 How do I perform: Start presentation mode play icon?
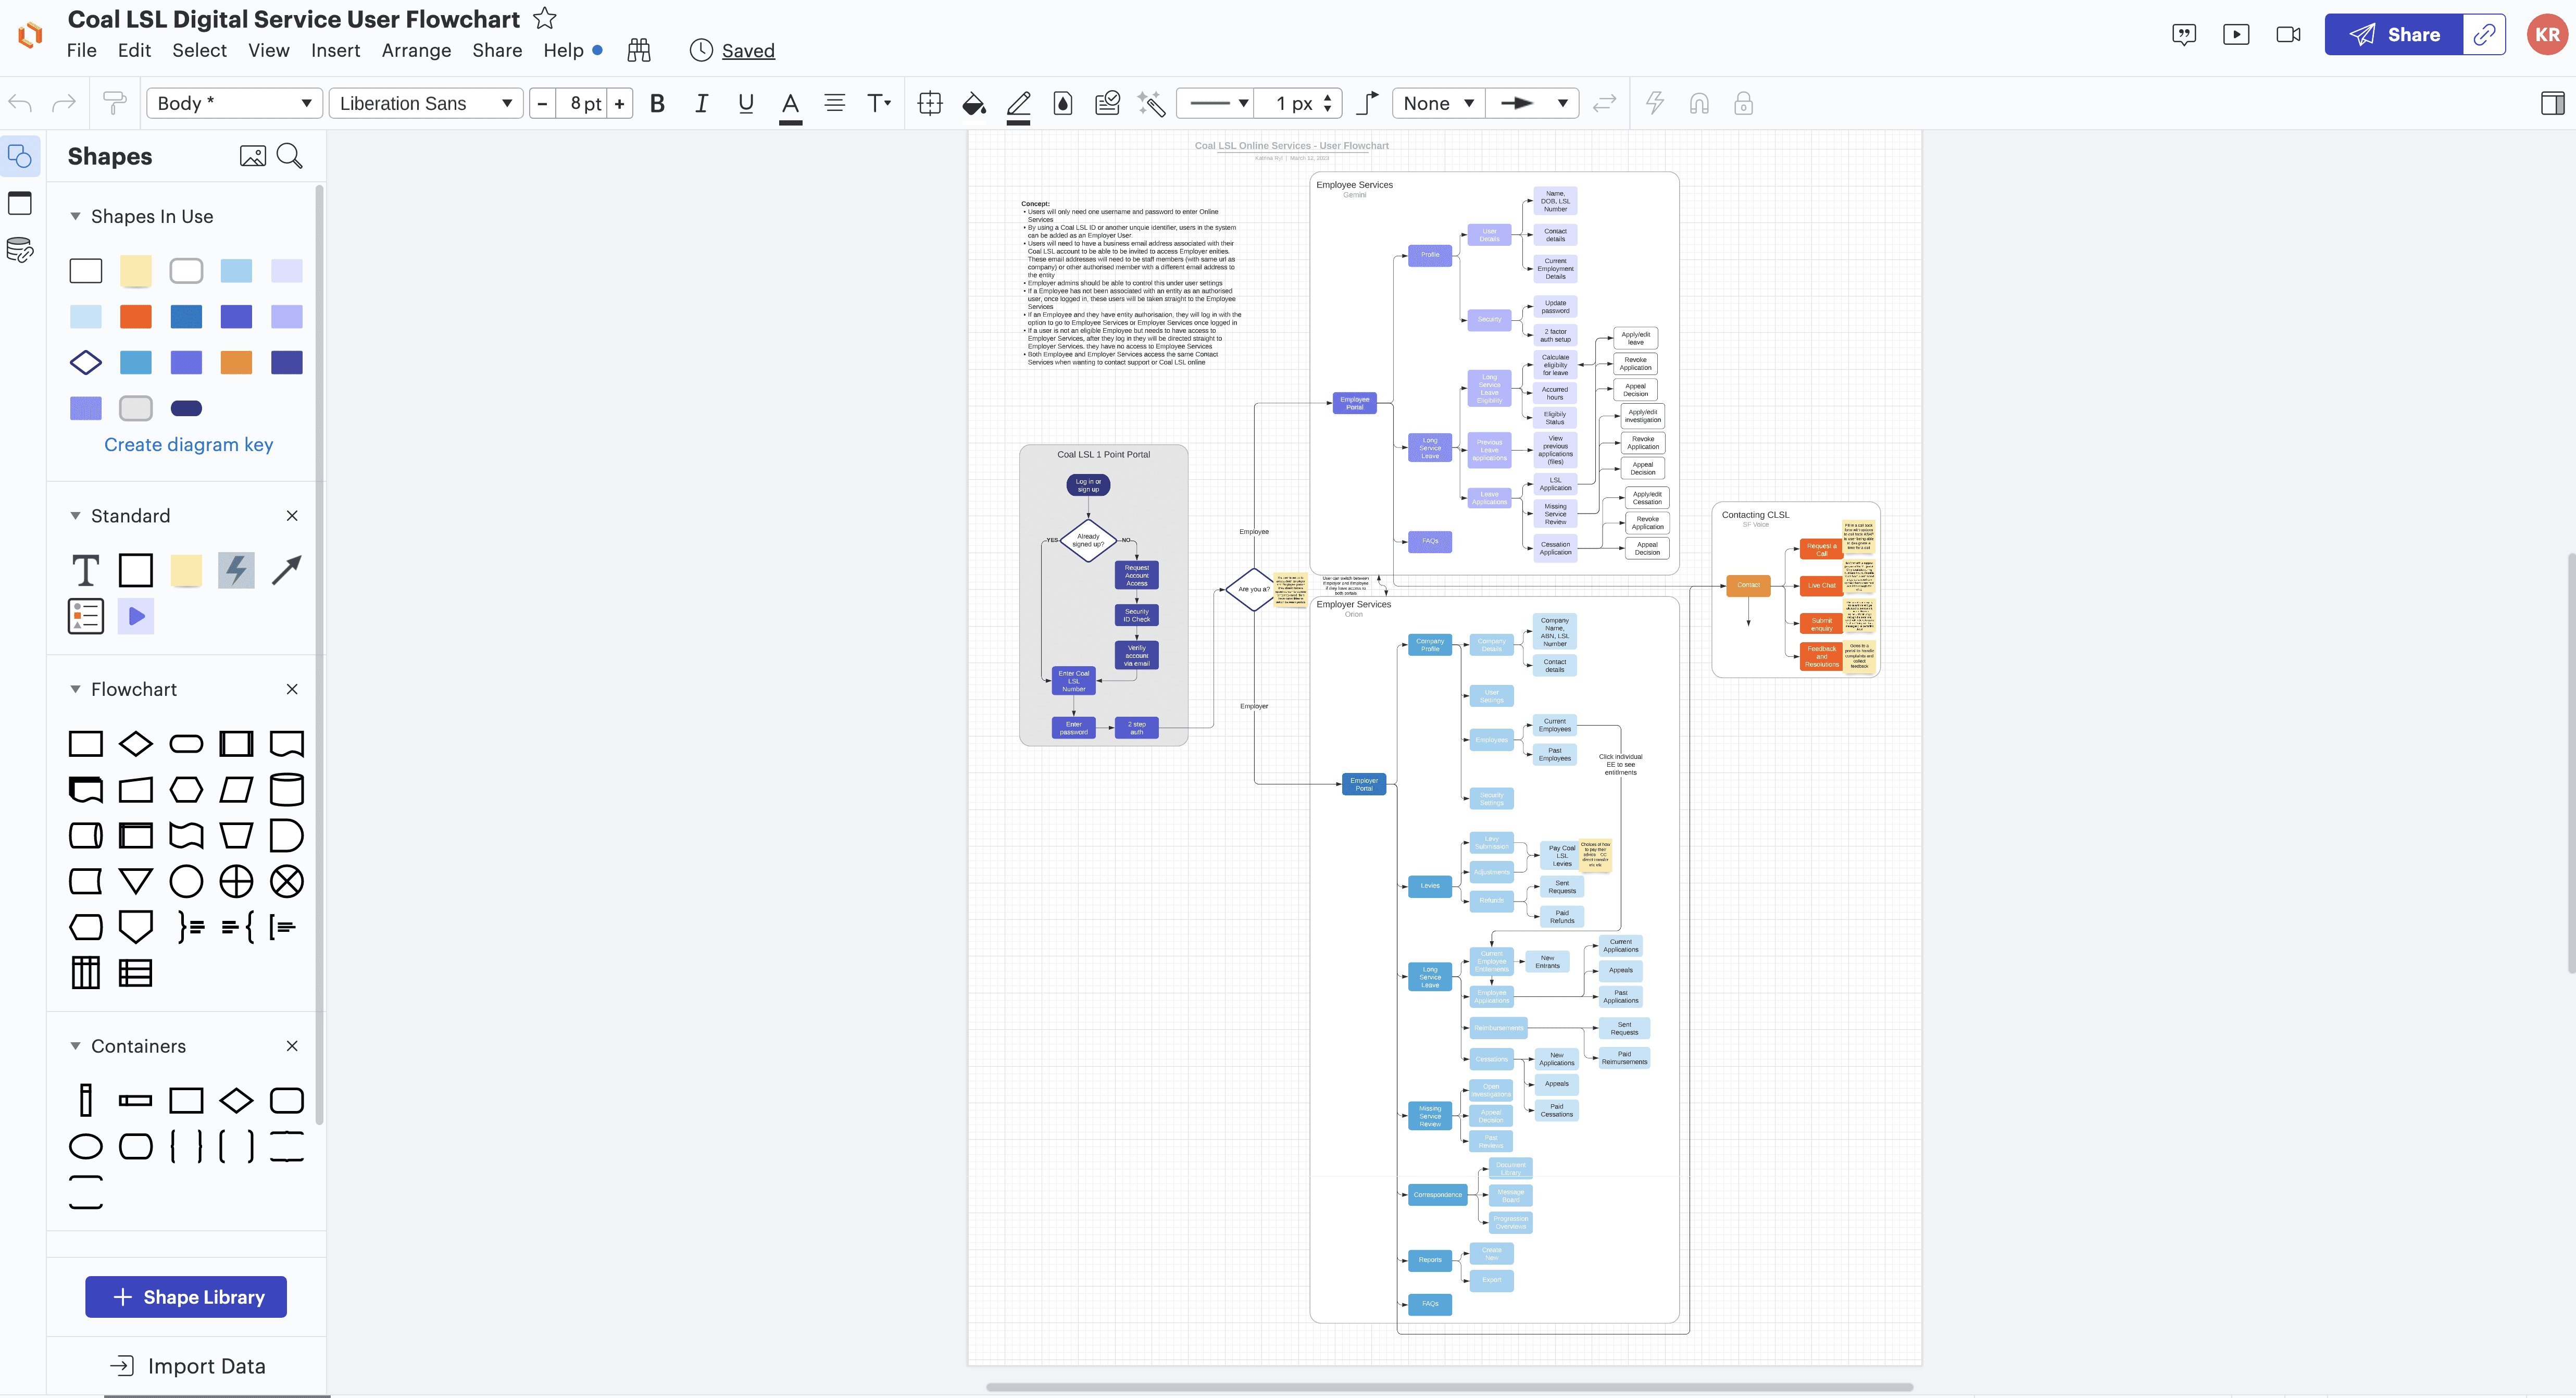click(x=2236, y=35)
